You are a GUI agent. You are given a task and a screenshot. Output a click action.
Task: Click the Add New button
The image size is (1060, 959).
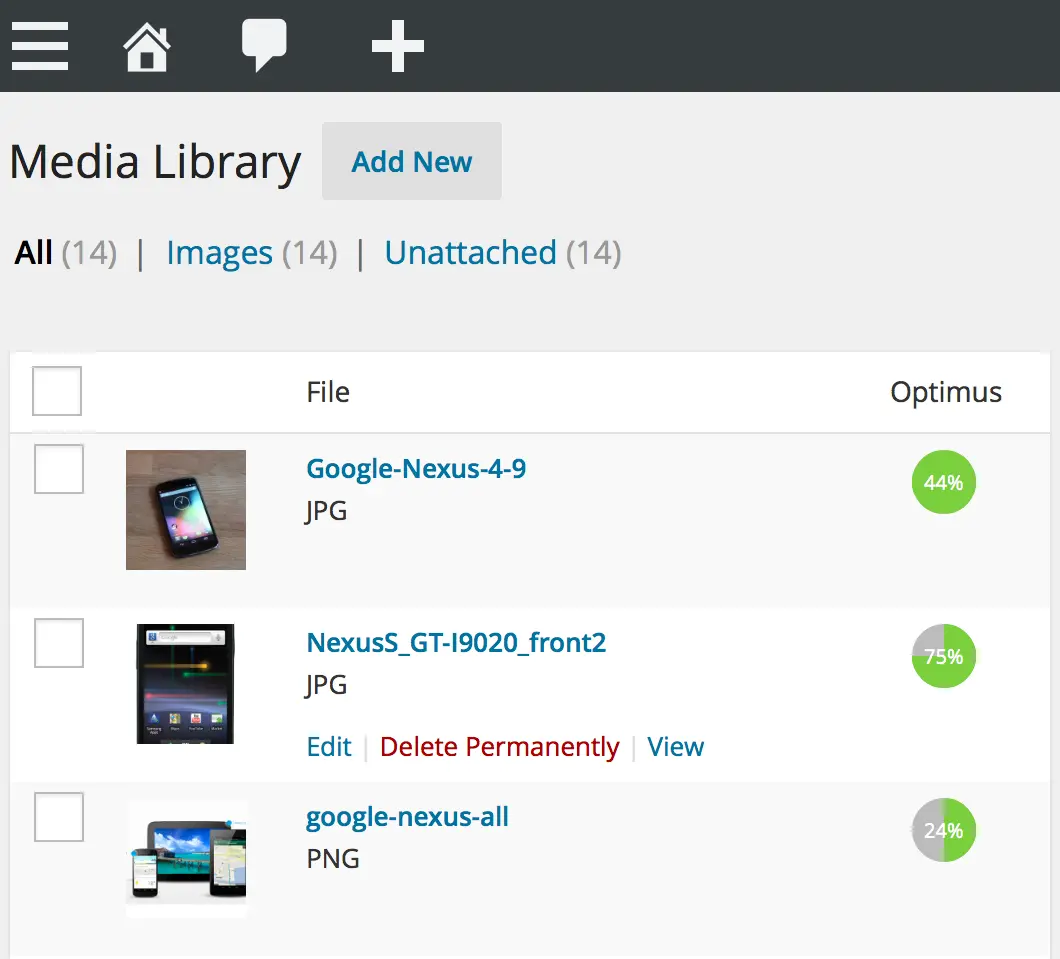click(x=411, y=161)
